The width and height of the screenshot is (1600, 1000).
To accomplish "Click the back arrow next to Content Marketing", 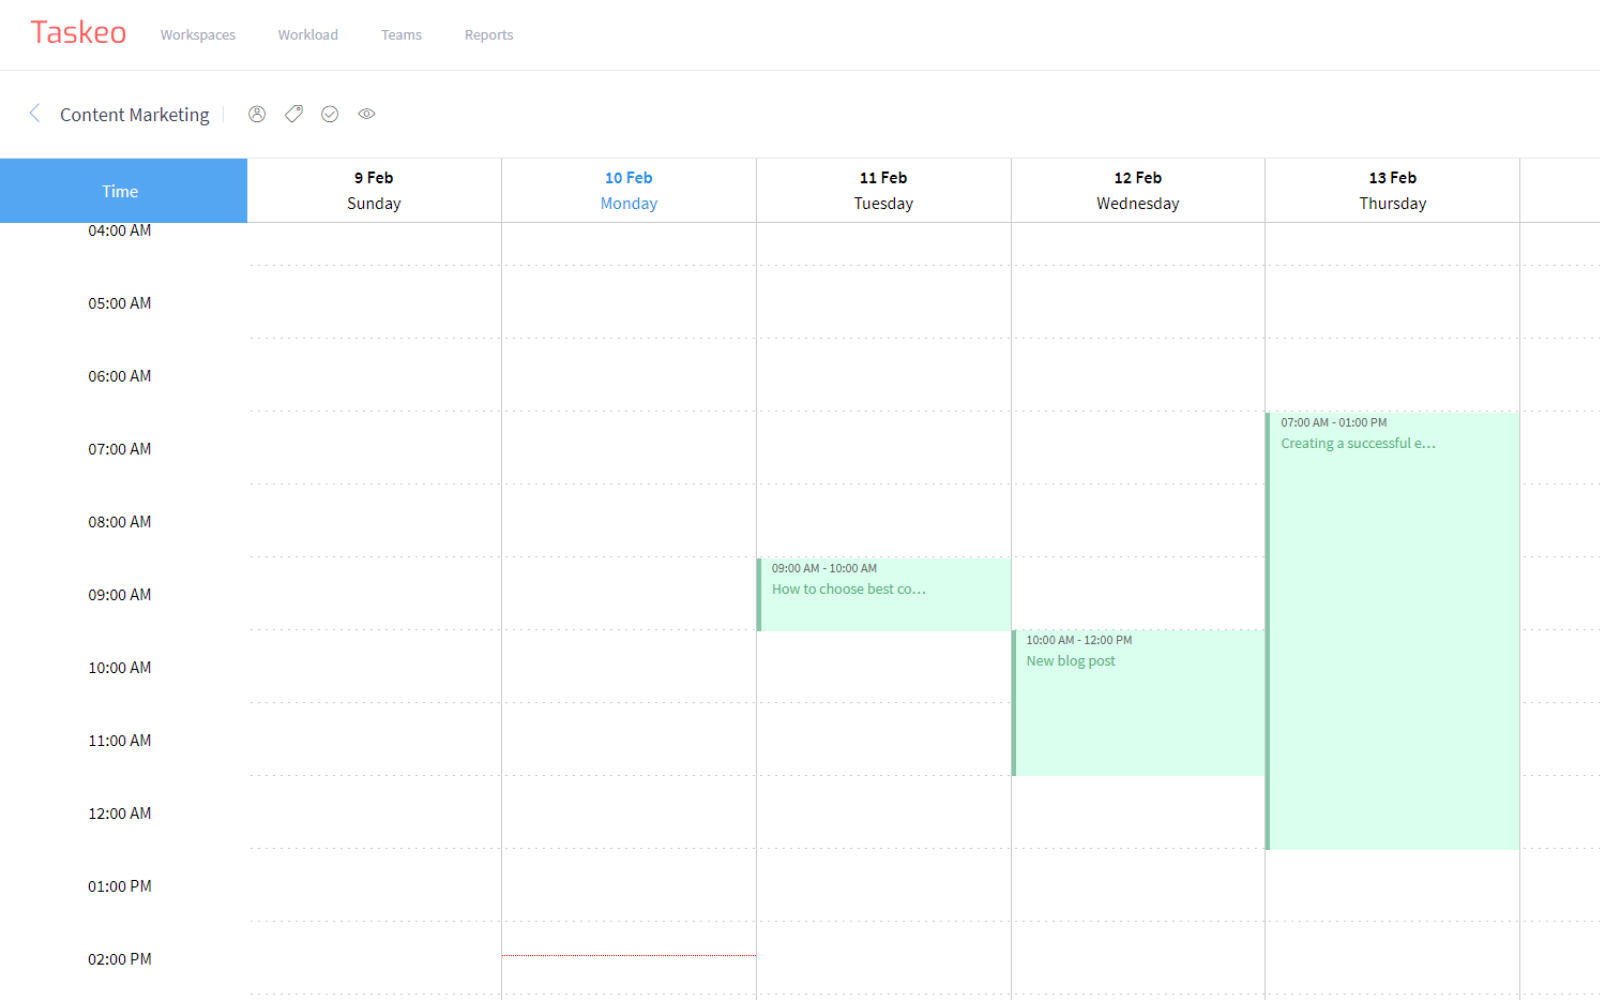I will pyautogui.click(x=35, y=114).
